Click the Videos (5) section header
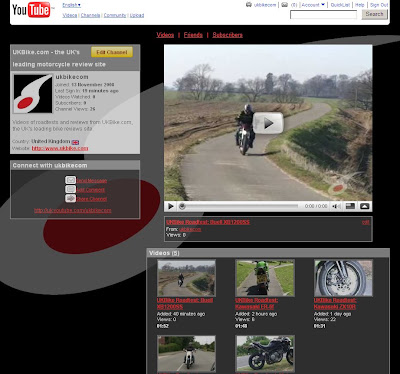Screen dimensions: 400x374 (x=268, y=253)
